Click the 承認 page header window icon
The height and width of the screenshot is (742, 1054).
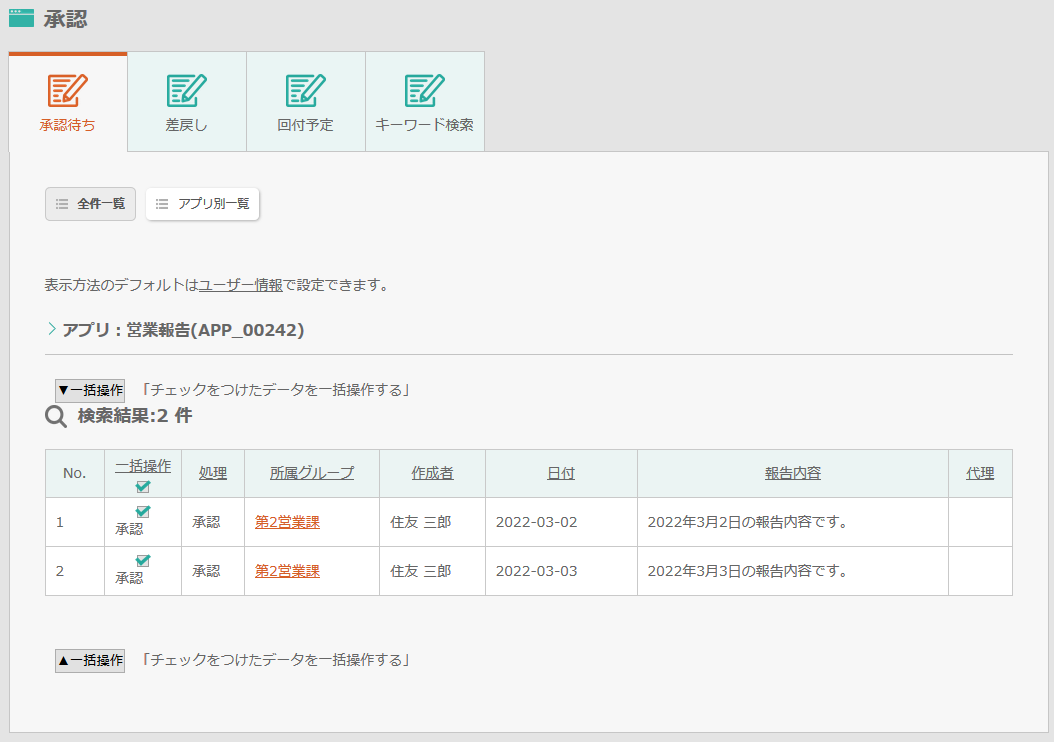tap(22, 18)
